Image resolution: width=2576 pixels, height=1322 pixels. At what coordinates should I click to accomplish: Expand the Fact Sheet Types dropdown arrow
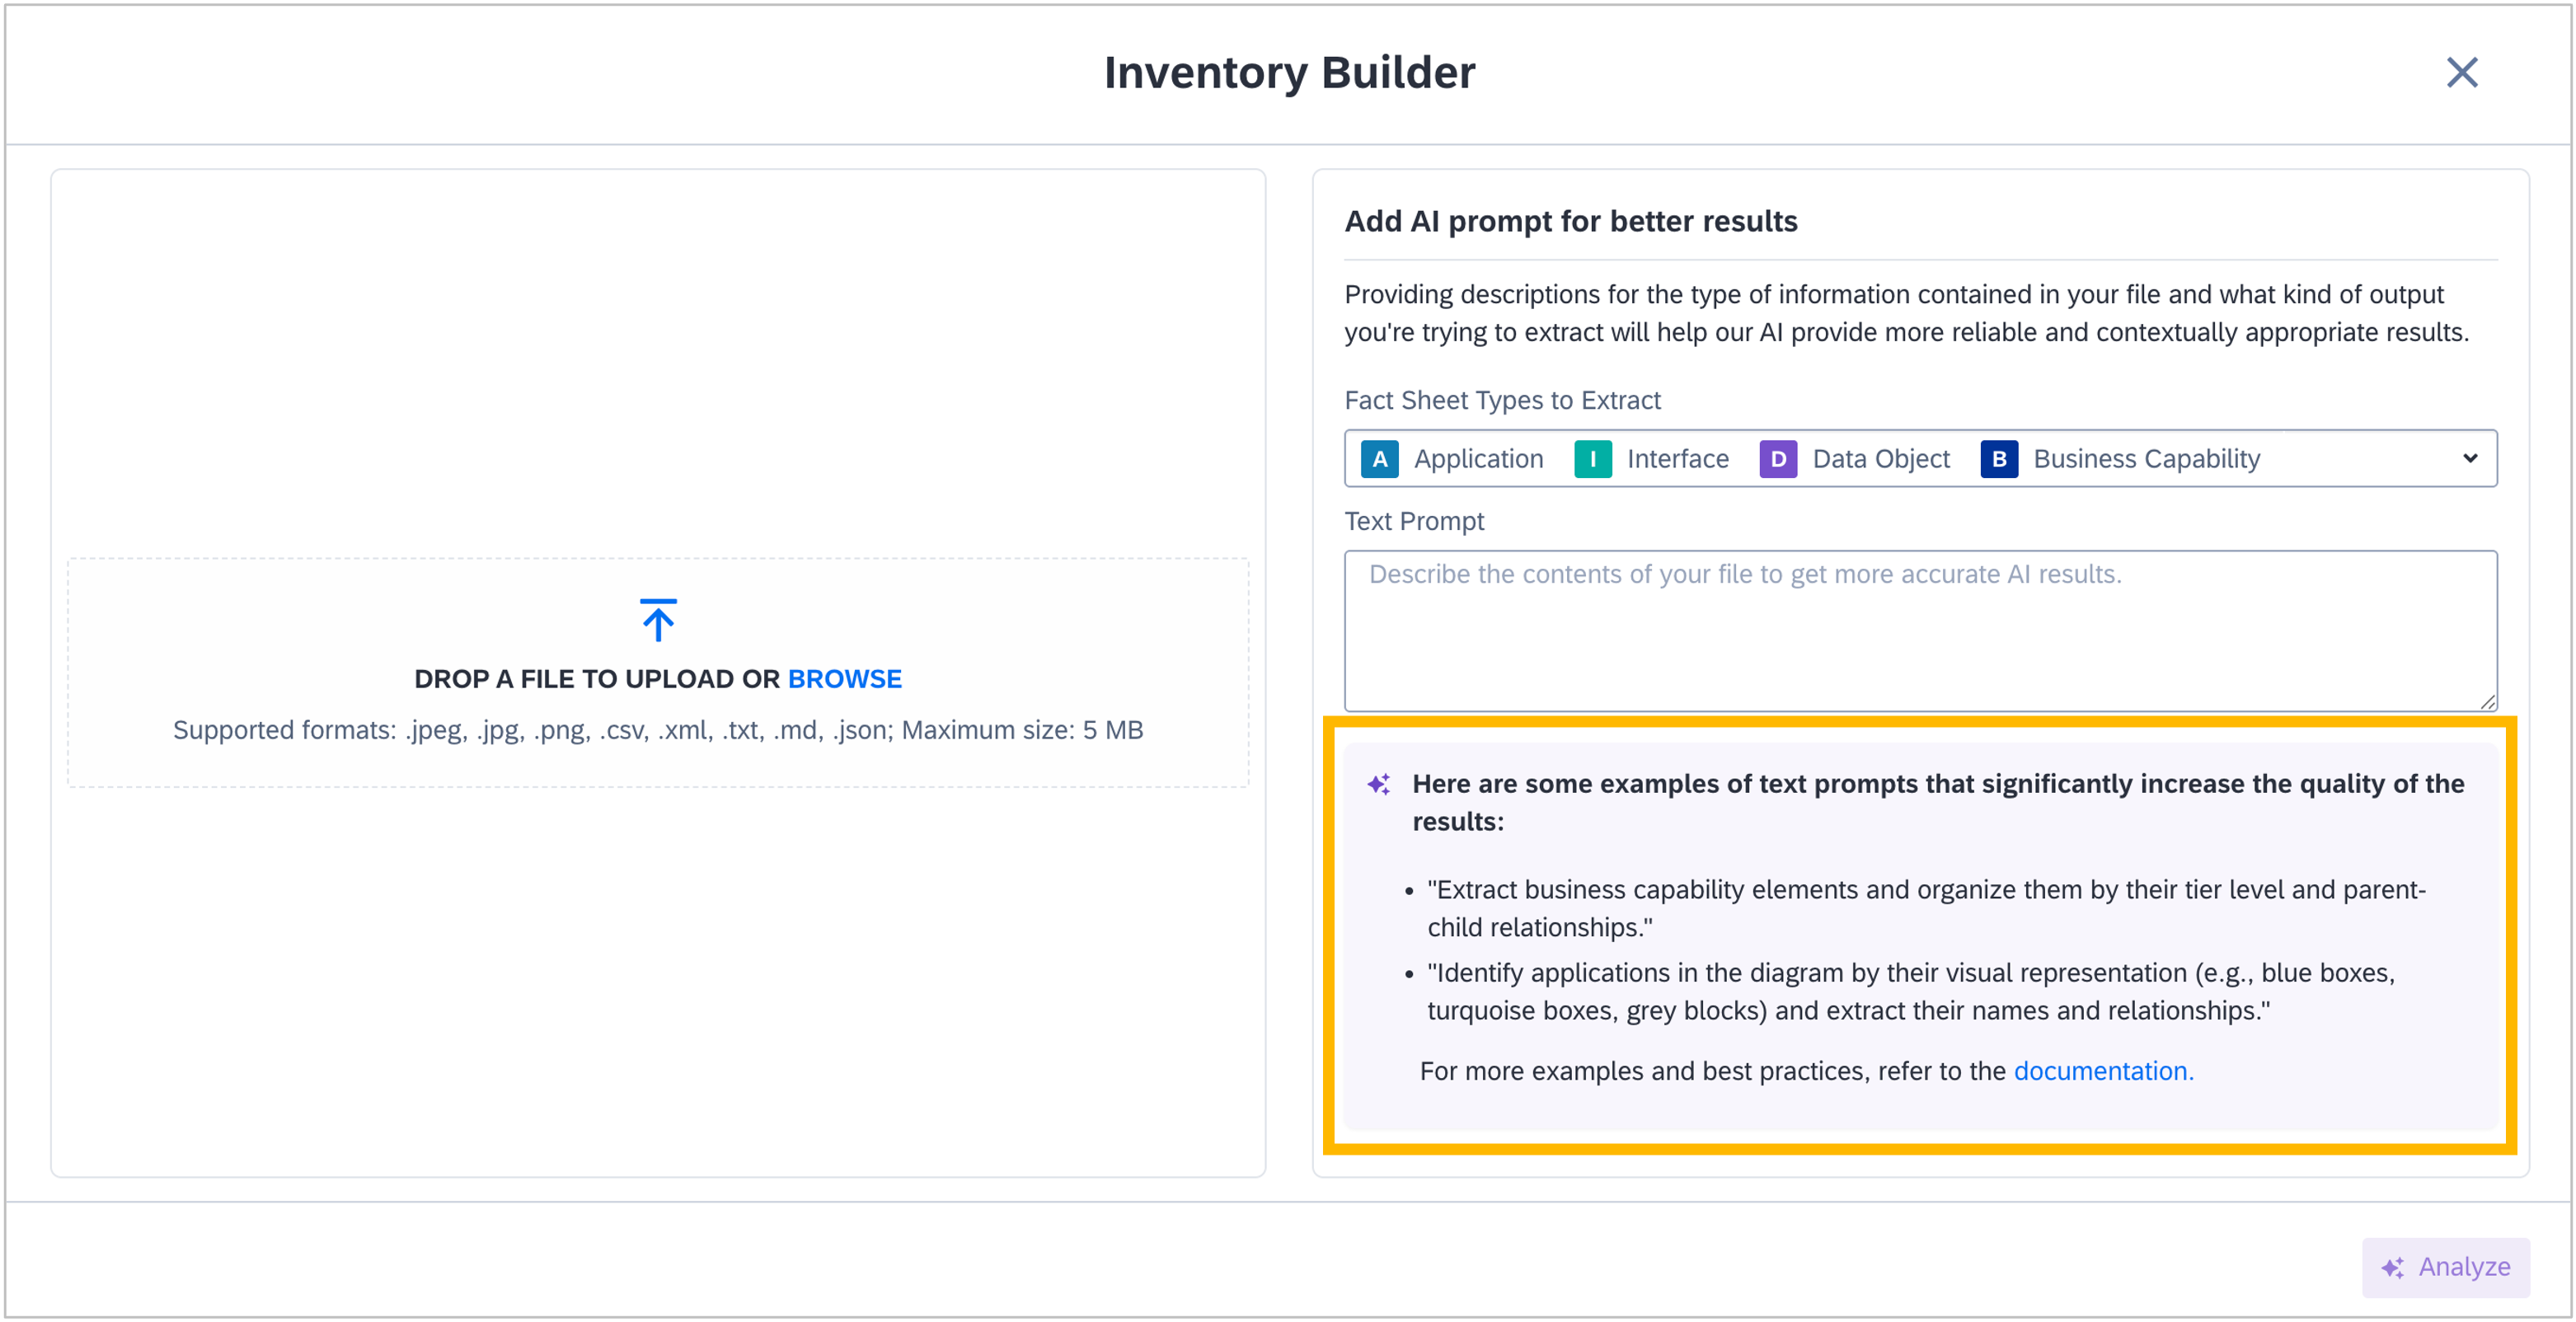[x=2470, y=459]
